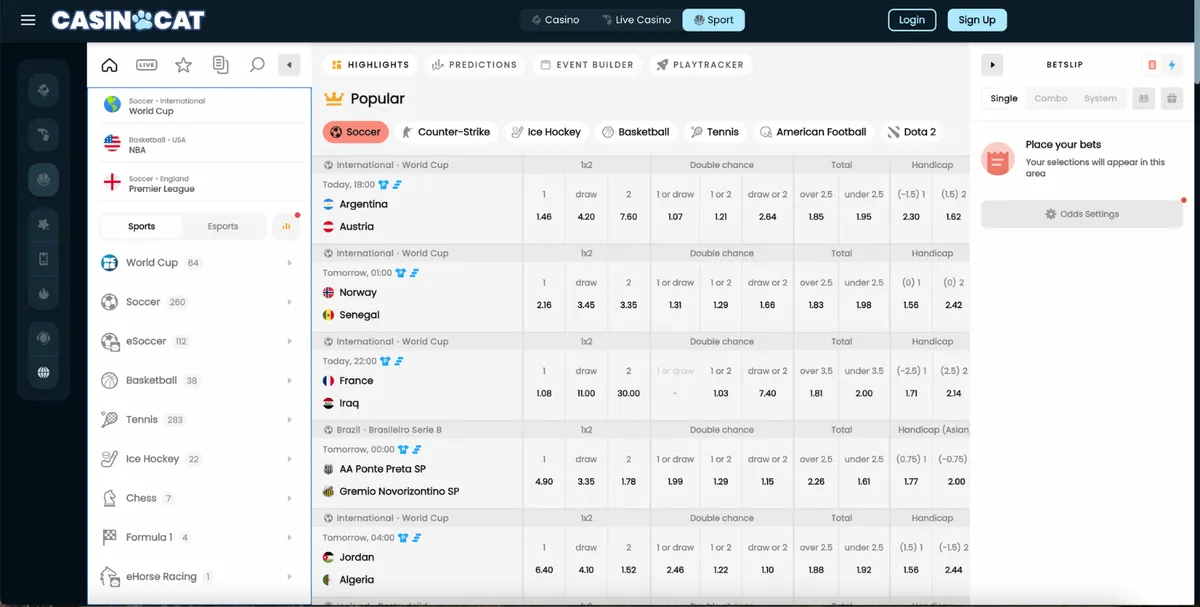The image size is (1200, 607).
Task: Select the Soccer filter chip
Action: [x=355, y=132]
